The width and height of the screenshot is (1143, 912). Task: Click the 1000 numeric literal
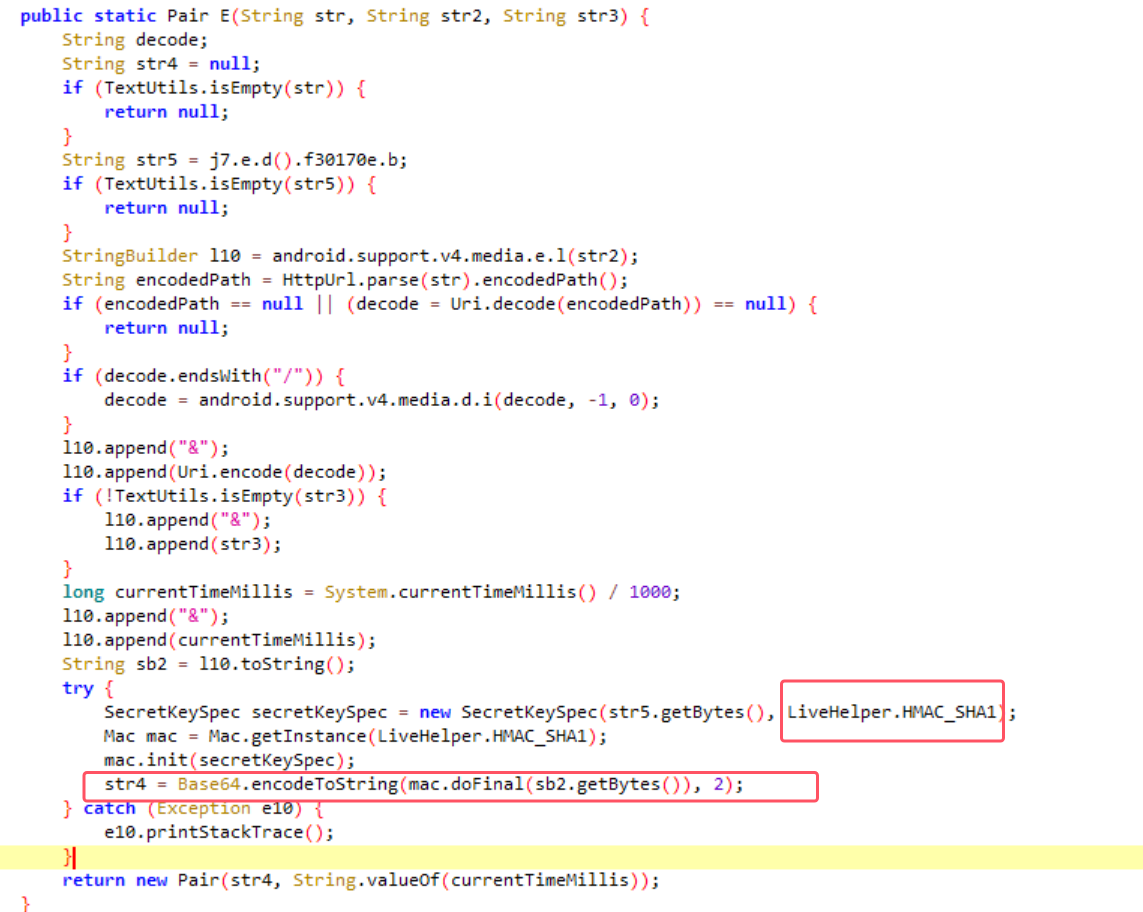coord(654,592)
